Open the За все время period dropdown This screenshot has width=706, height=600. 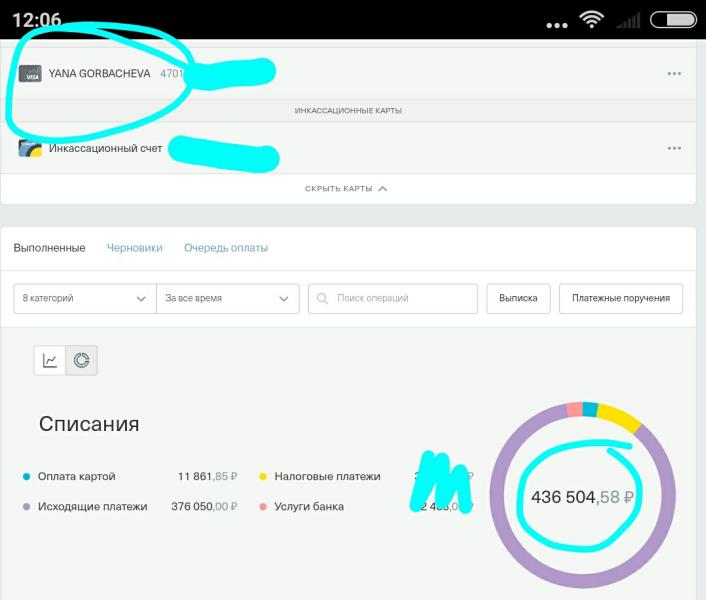coord(228,298)
